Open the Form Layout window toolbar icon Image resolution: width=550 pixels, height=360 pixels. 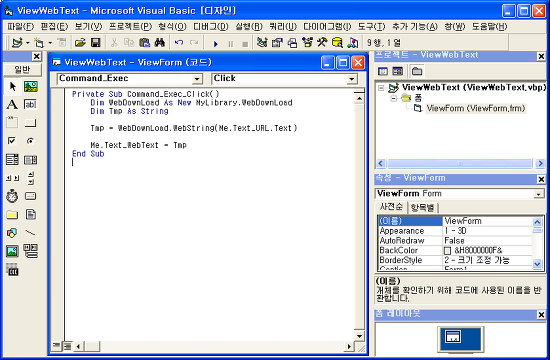pyautogui.click(x=292, y=43)
